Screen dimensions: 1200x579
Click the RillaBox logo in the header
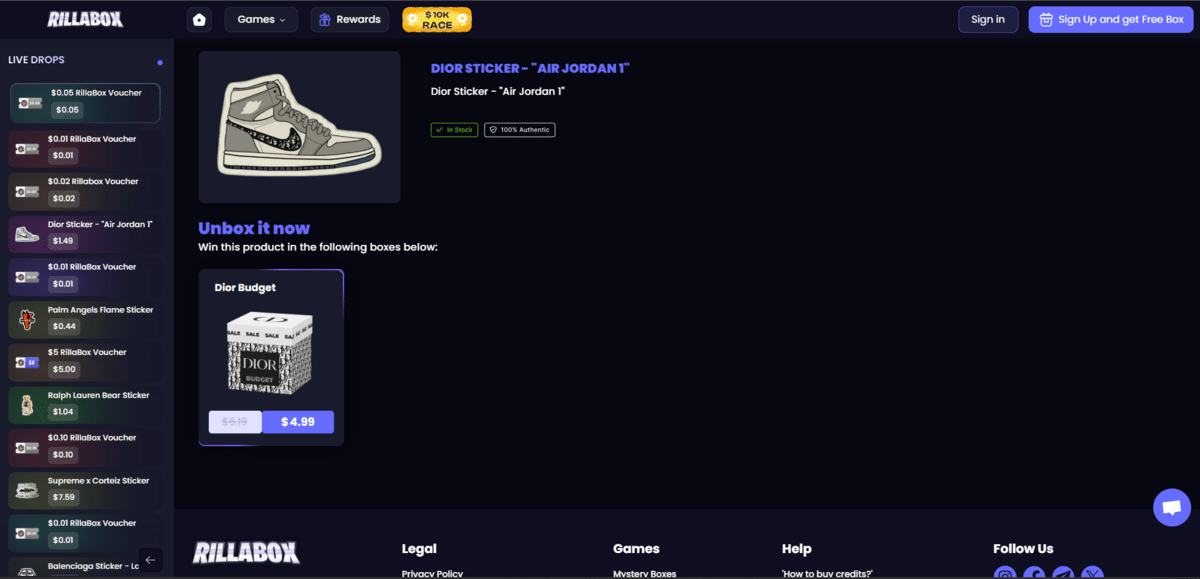coord(84,20)
